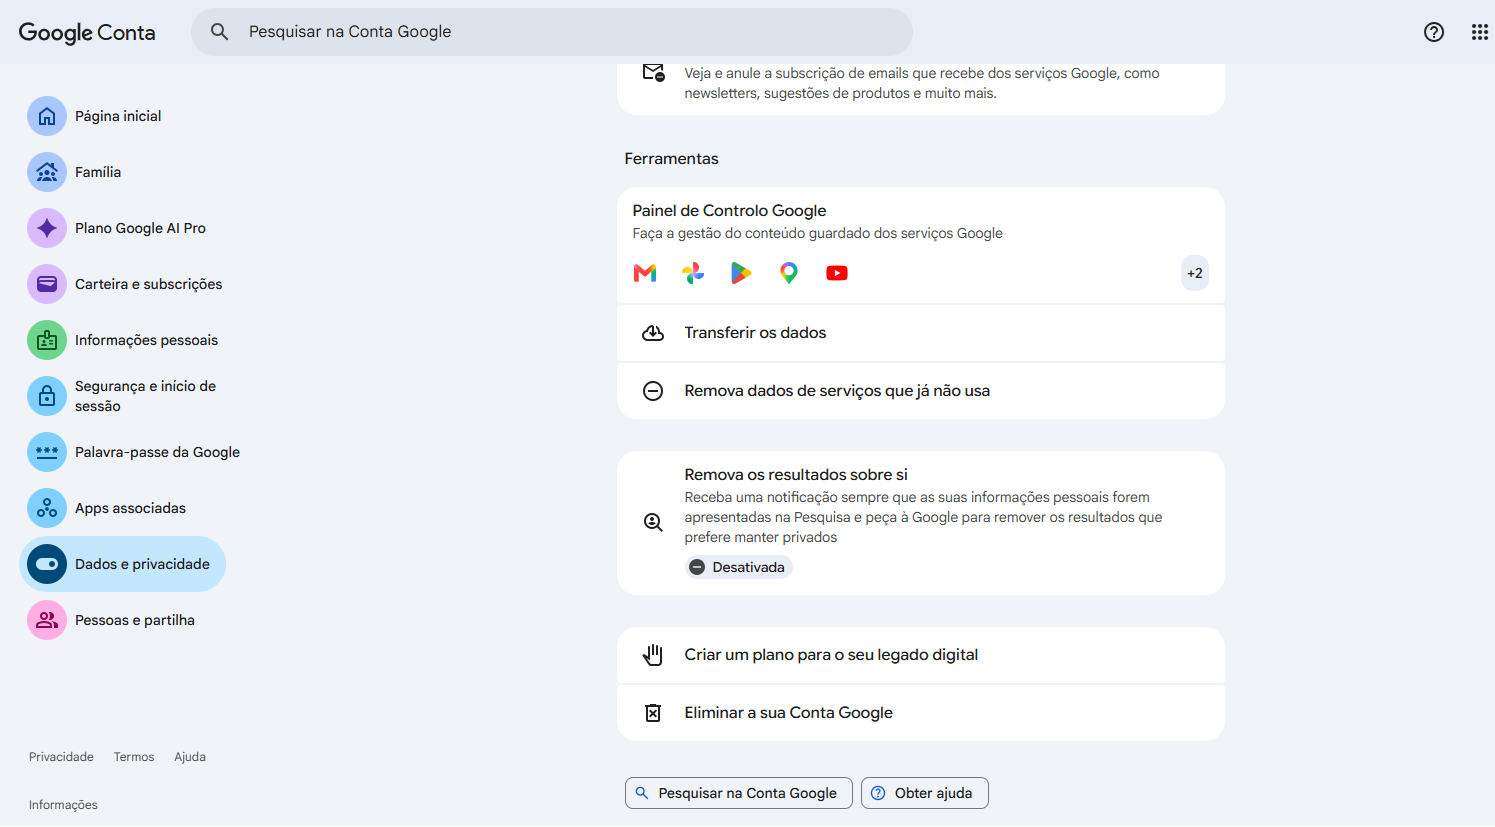Click the Família sidebar icon
Image resolution: width=1495 pixels, height=827 pixels.
(47, 172)
